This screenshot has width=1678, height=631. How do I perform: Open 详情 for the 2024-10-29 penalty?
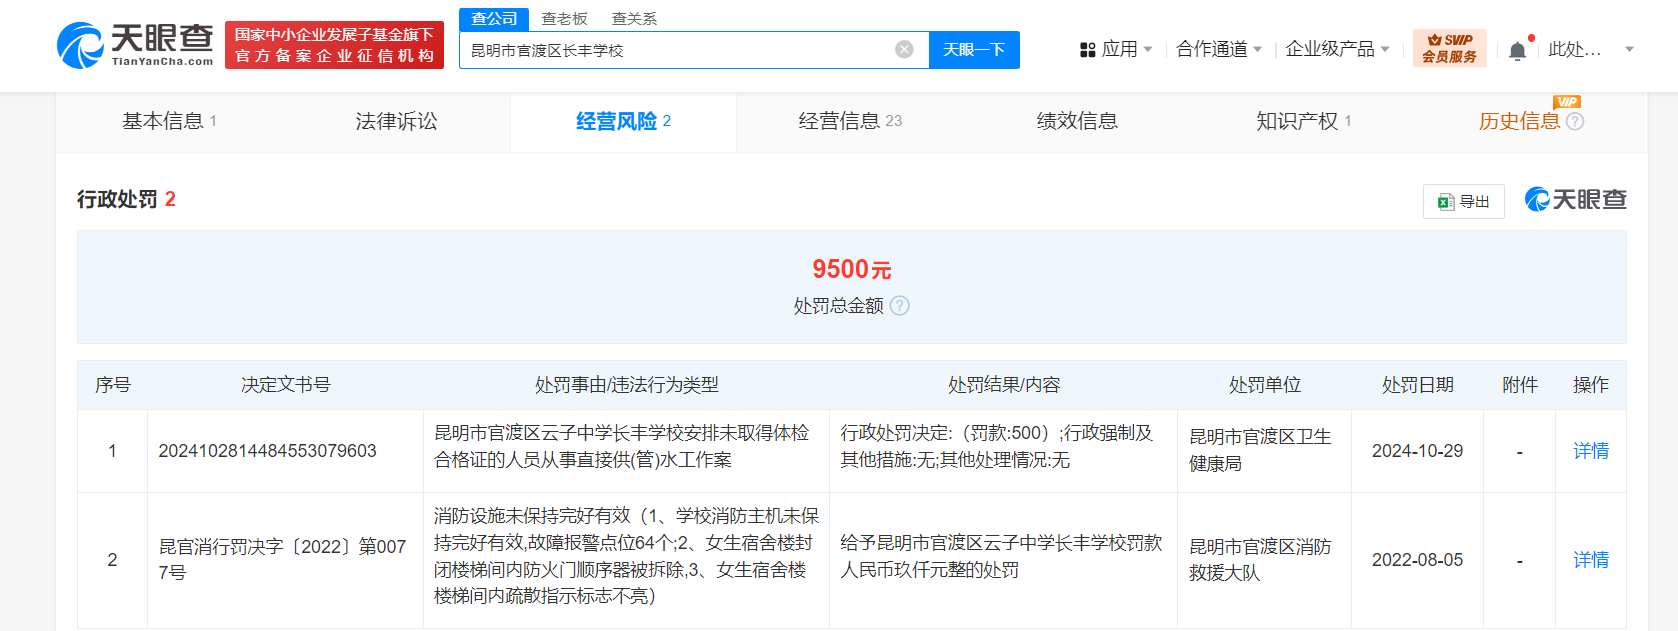(x=1590, y=451)
